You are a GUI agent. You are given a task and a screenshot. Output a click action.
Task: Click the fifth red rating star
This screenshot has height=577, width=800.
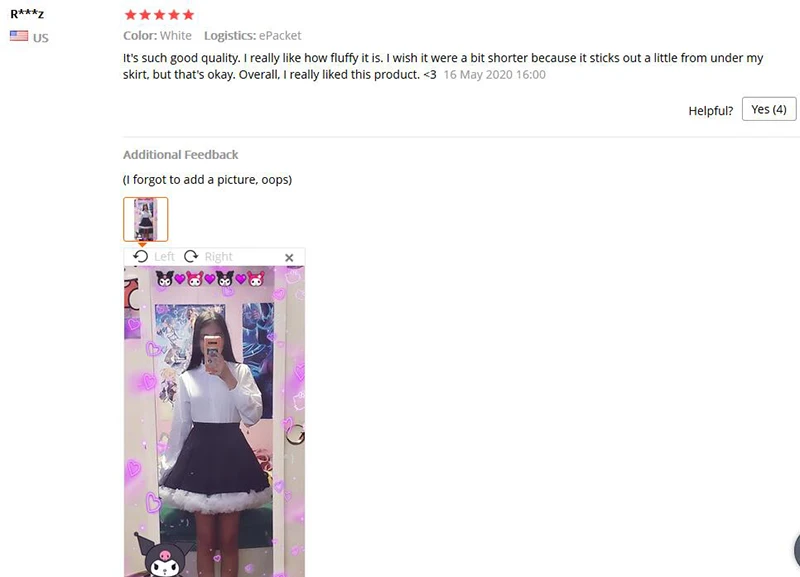pos(188,15)
